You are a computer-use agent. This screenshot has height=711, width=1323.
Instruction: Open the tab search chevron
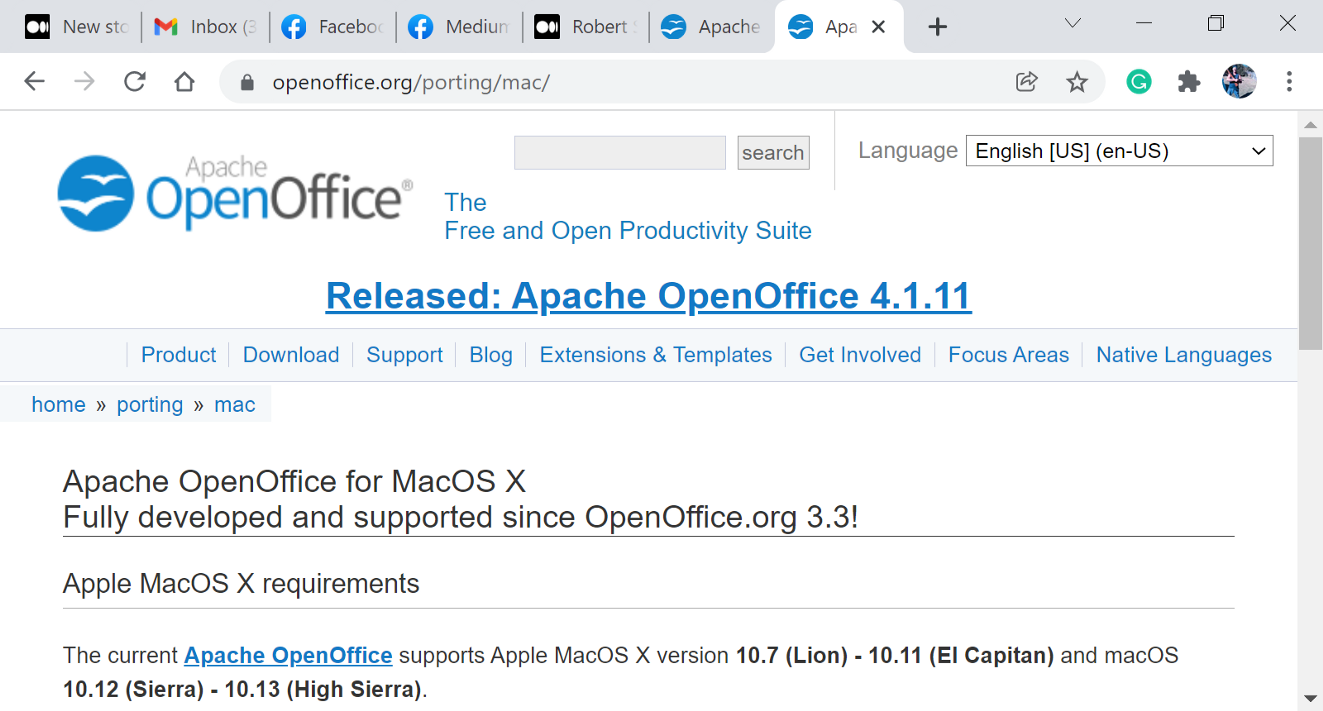point(1073,23)
